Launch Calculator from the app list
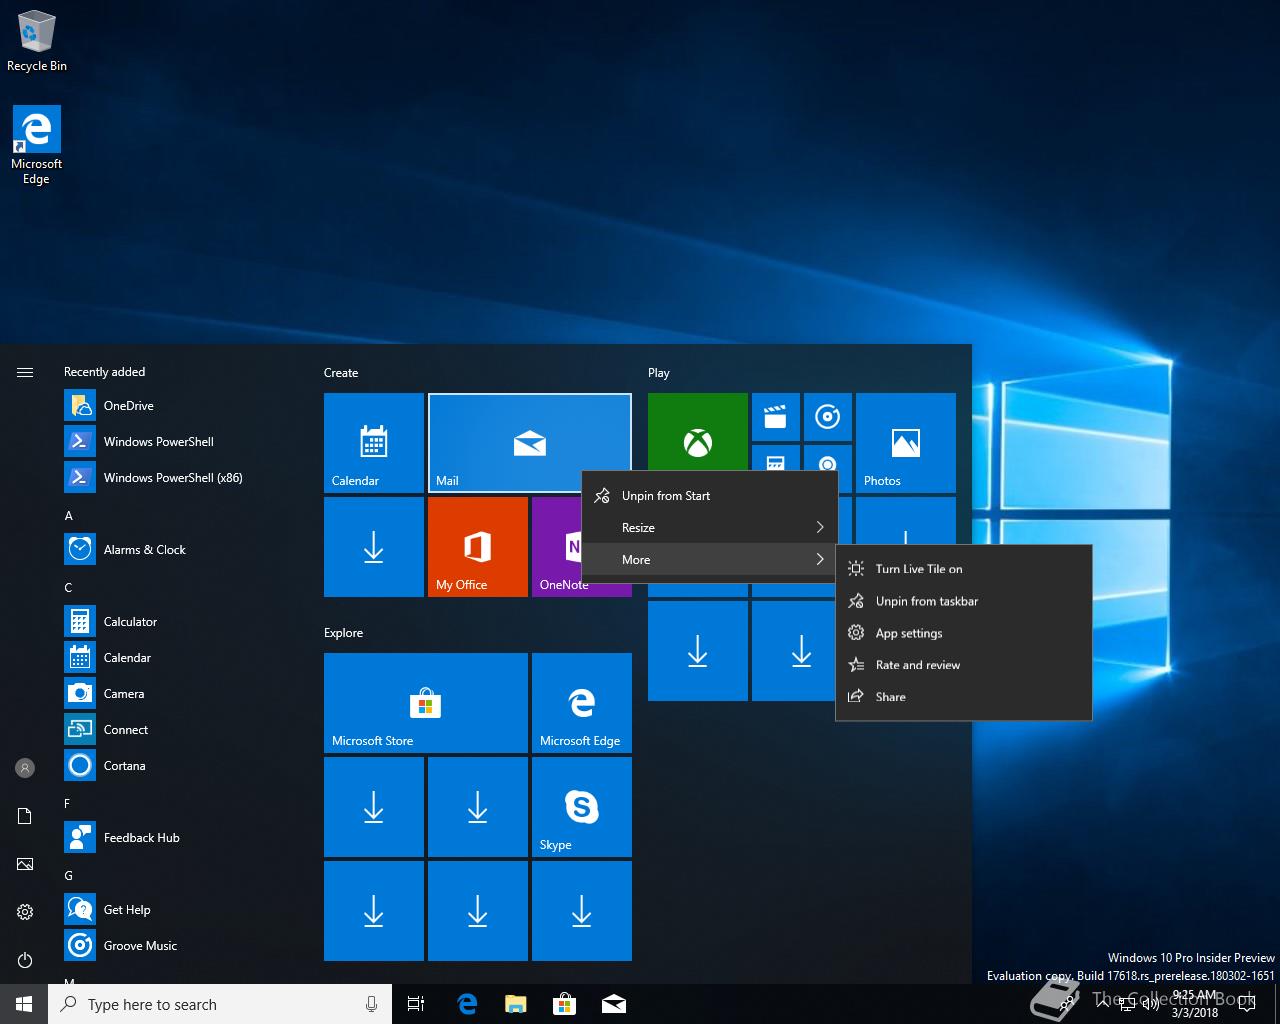 (x=160, y=621)
